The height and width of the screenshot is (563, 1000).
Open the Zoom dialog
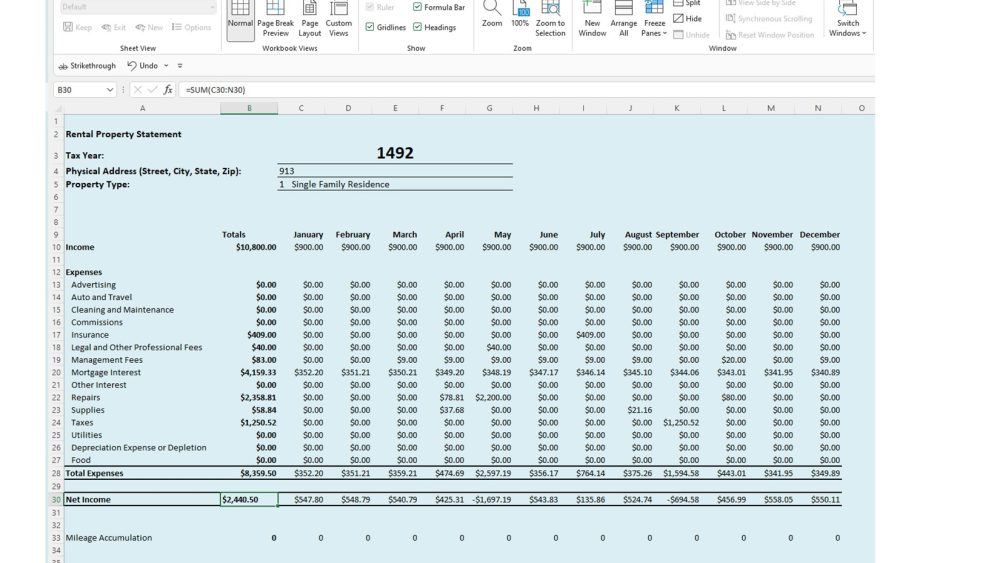(492, 15)
